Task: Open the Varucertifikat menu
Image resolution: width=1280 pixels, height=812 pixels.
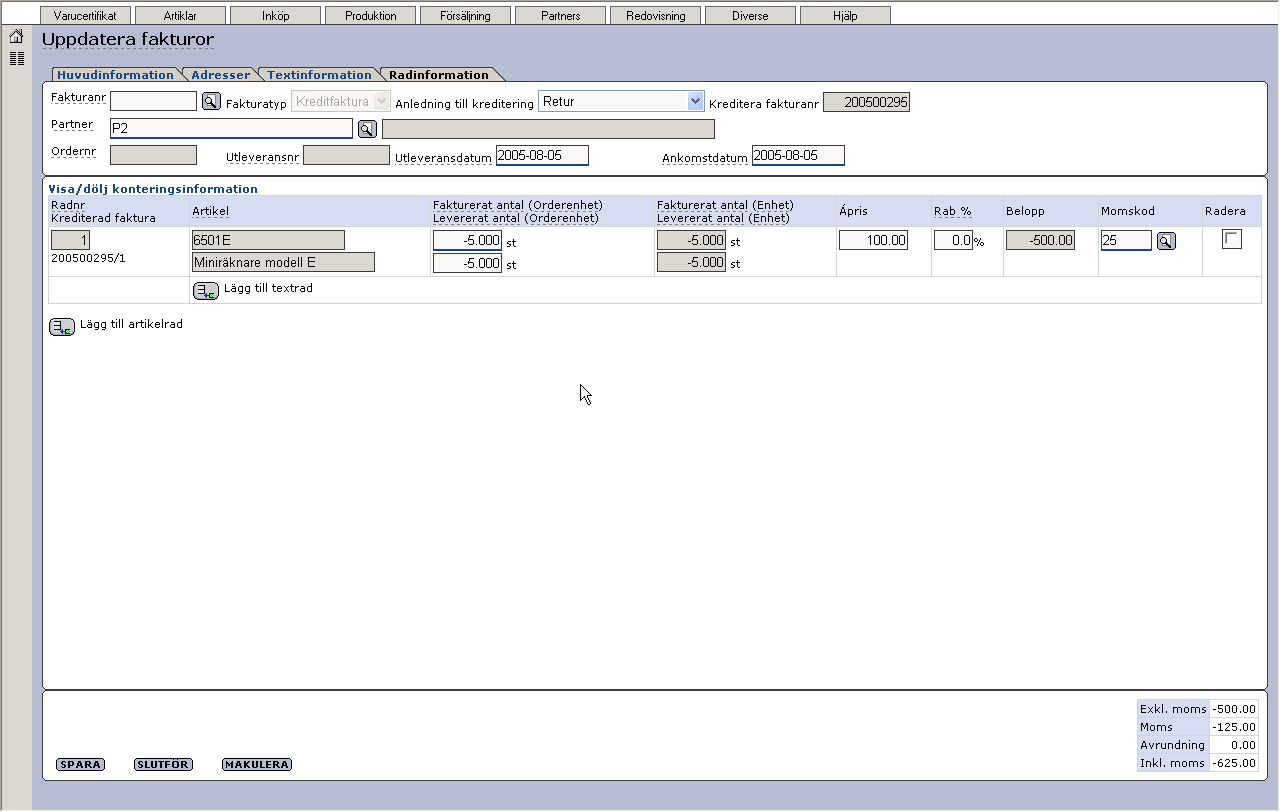Action: coord(85,16)
